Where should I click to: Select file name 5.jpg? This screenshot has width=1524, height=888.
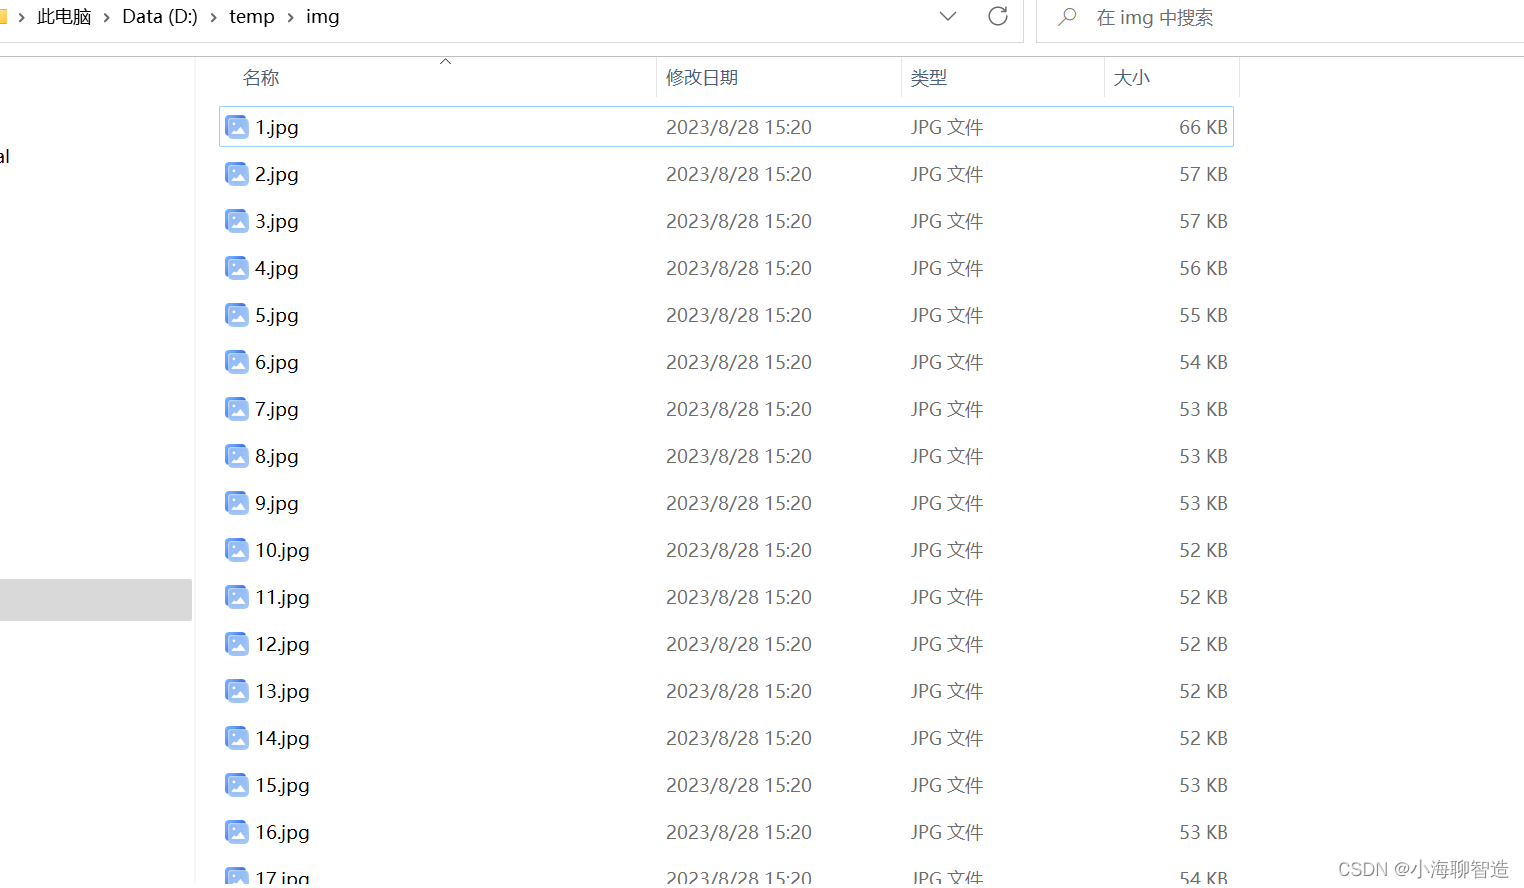(277, 315)
